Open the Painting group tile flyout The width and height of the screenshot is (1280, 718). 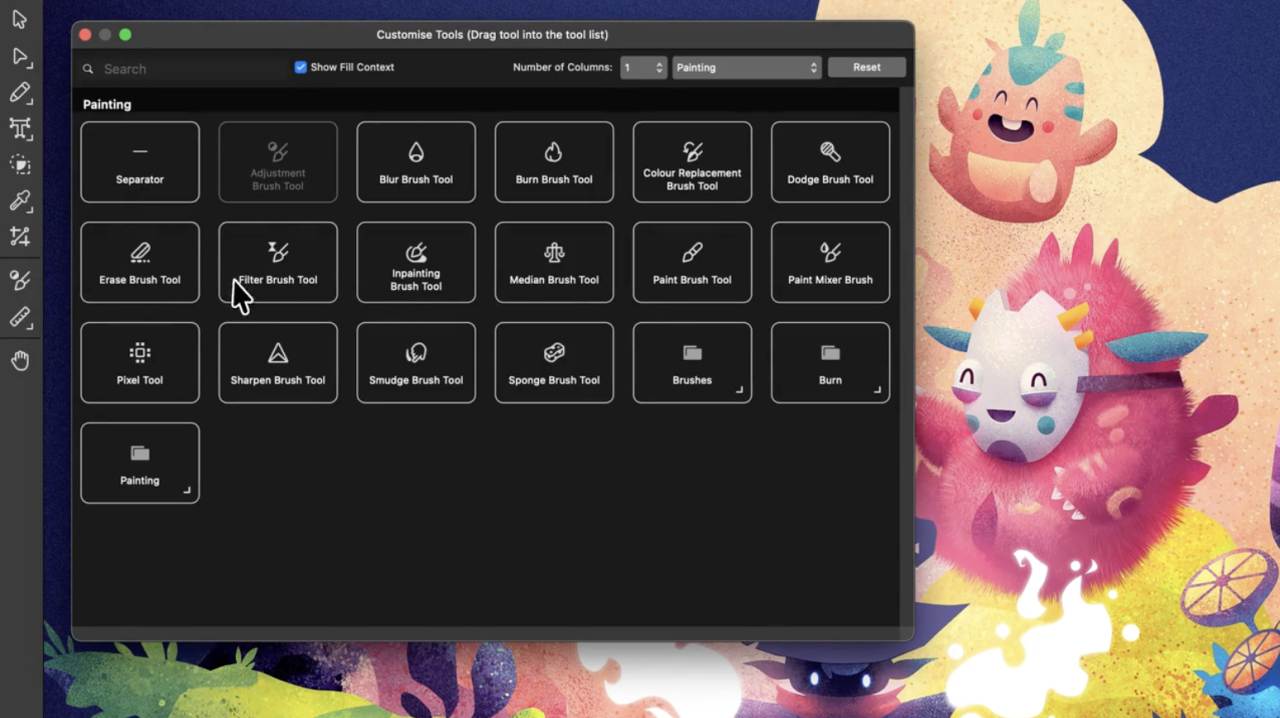tap(186, 490)
